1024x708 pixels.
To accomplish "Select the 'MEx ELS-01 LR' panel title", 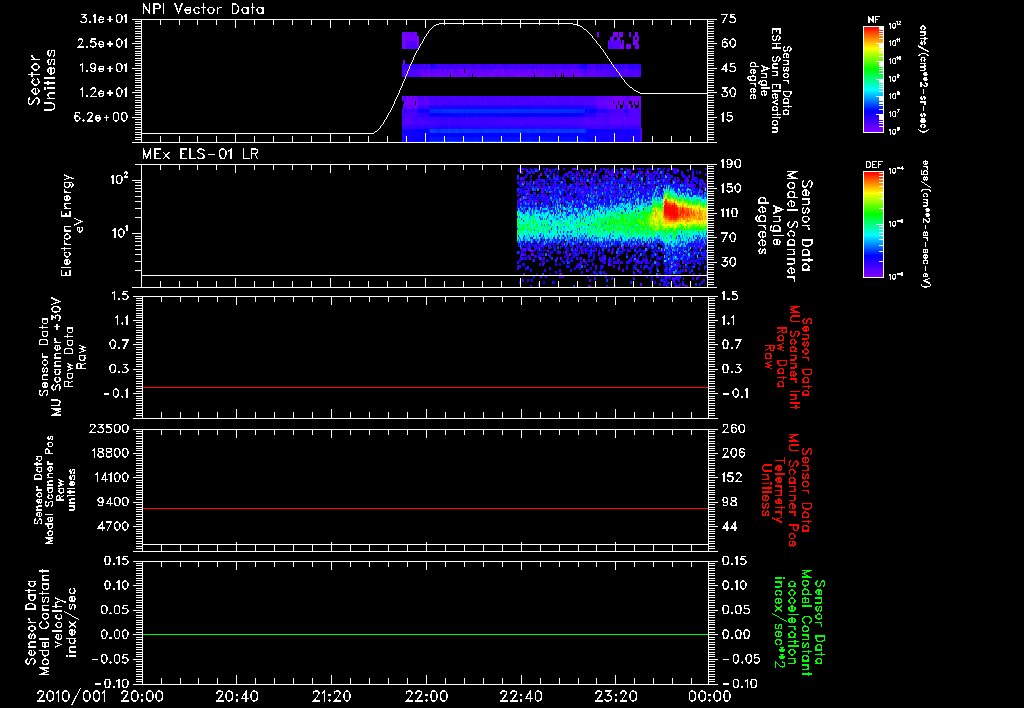I will (200, 154).
